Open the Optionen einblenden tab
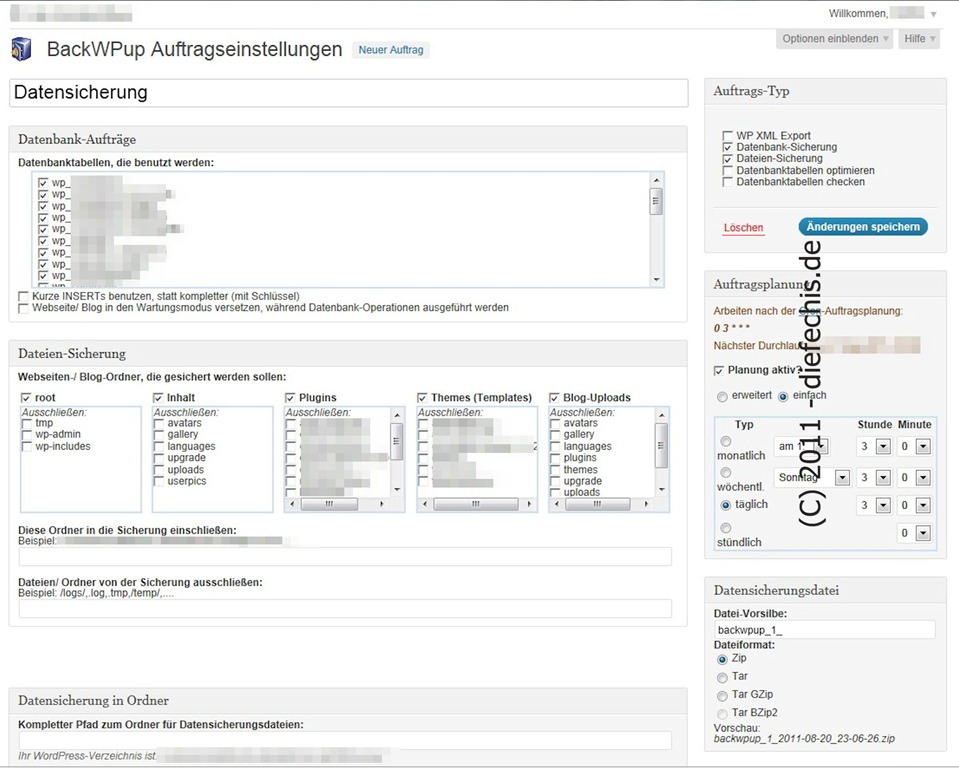959x768 pixels. click(834, 39)
